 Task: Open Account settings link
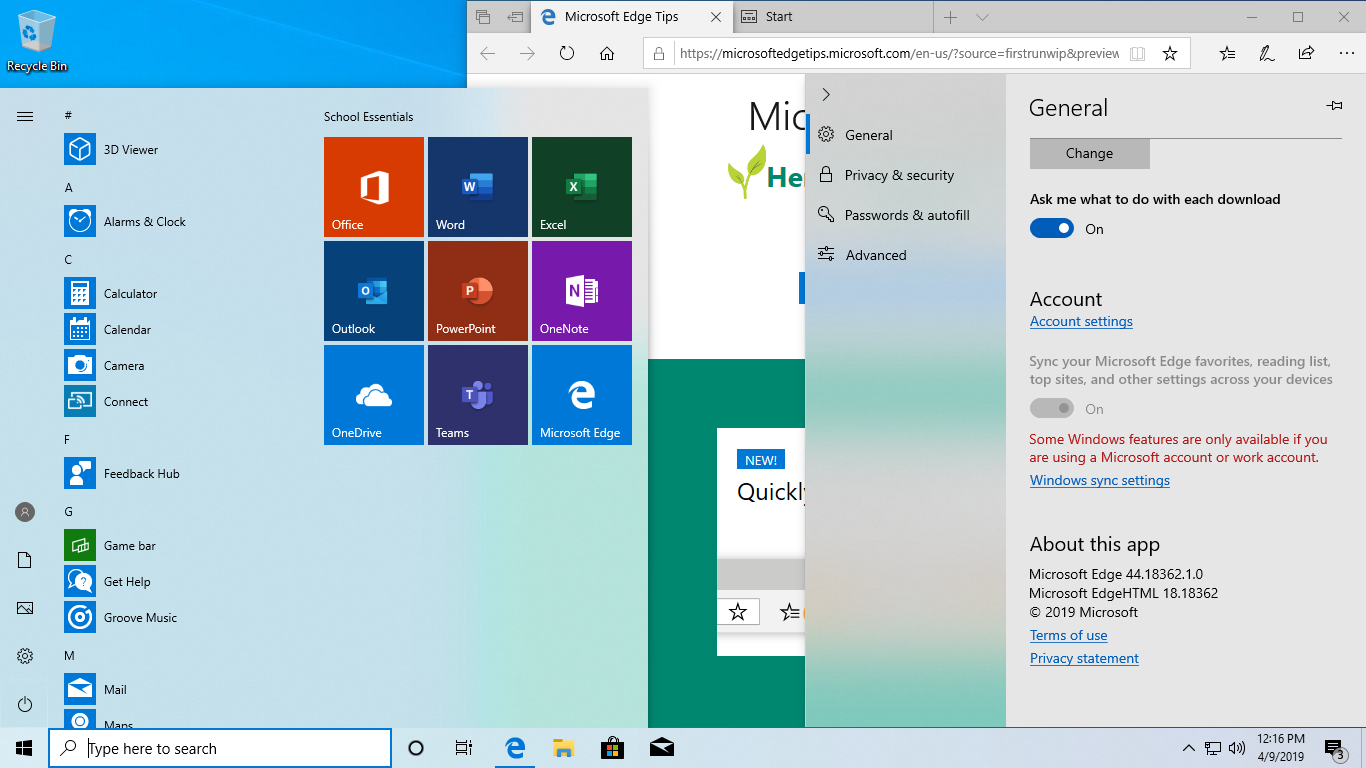1081,322
